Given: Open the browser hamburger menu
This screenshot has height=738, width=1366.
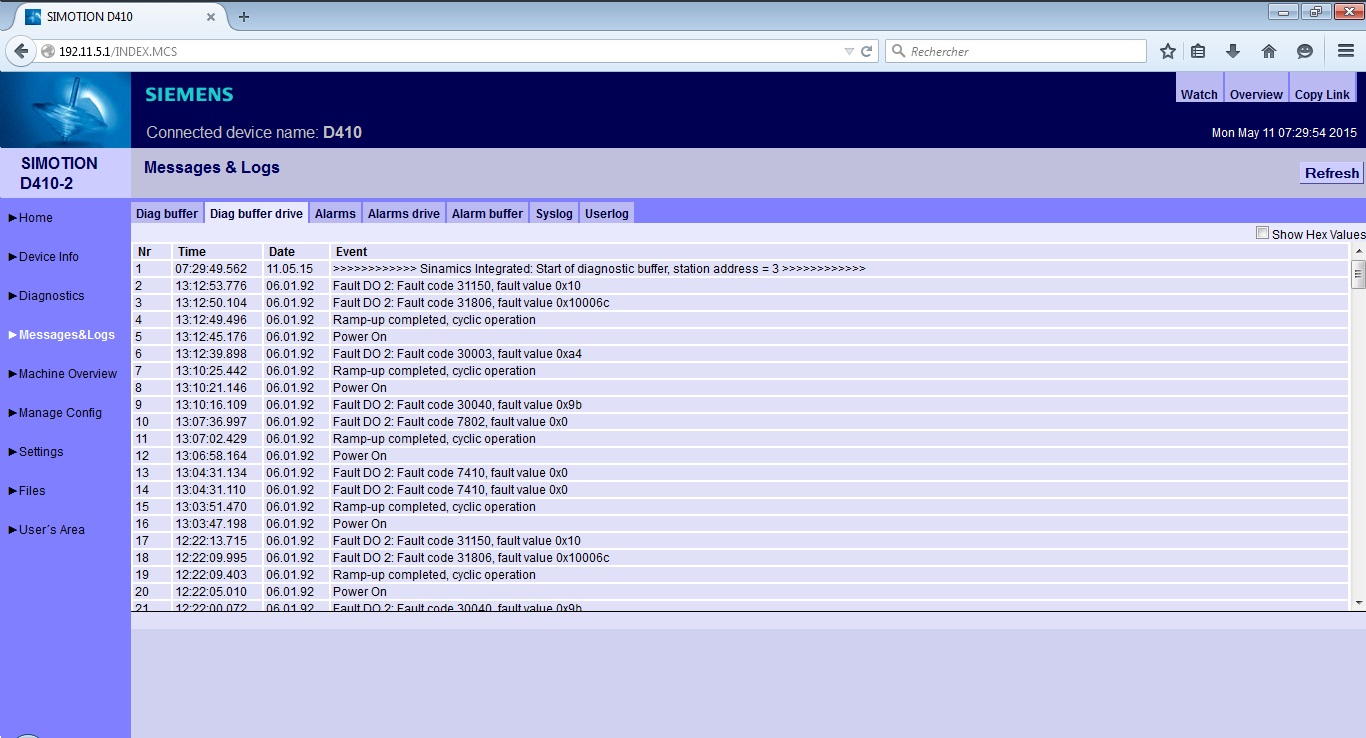Looking at the screenshot, I should click(1345, 51).
